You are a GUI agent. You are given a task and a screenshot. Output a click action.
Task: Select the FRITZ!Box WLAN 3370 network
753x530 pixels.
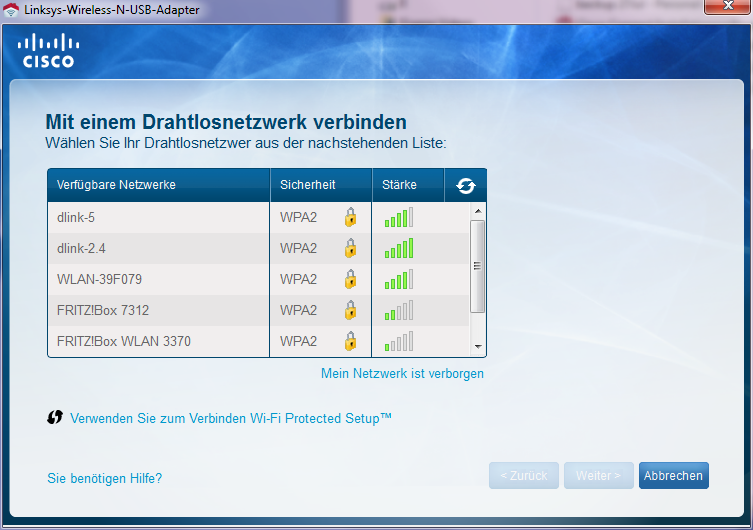[x=258, y=341]
